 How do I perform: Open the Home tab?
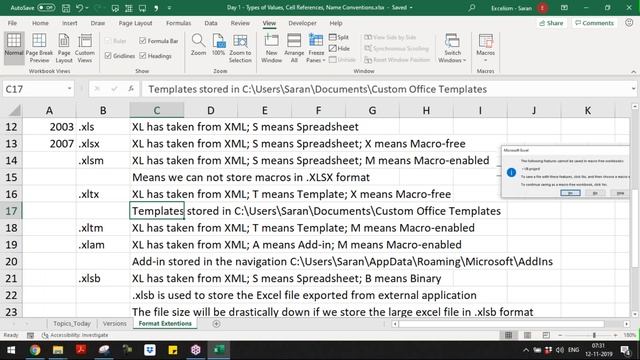[x=40, y=23]
